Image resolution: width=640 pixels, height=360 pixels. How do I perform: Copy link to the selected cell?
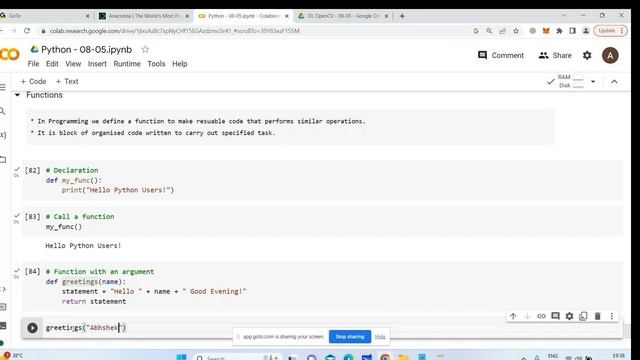pos(541,316)
